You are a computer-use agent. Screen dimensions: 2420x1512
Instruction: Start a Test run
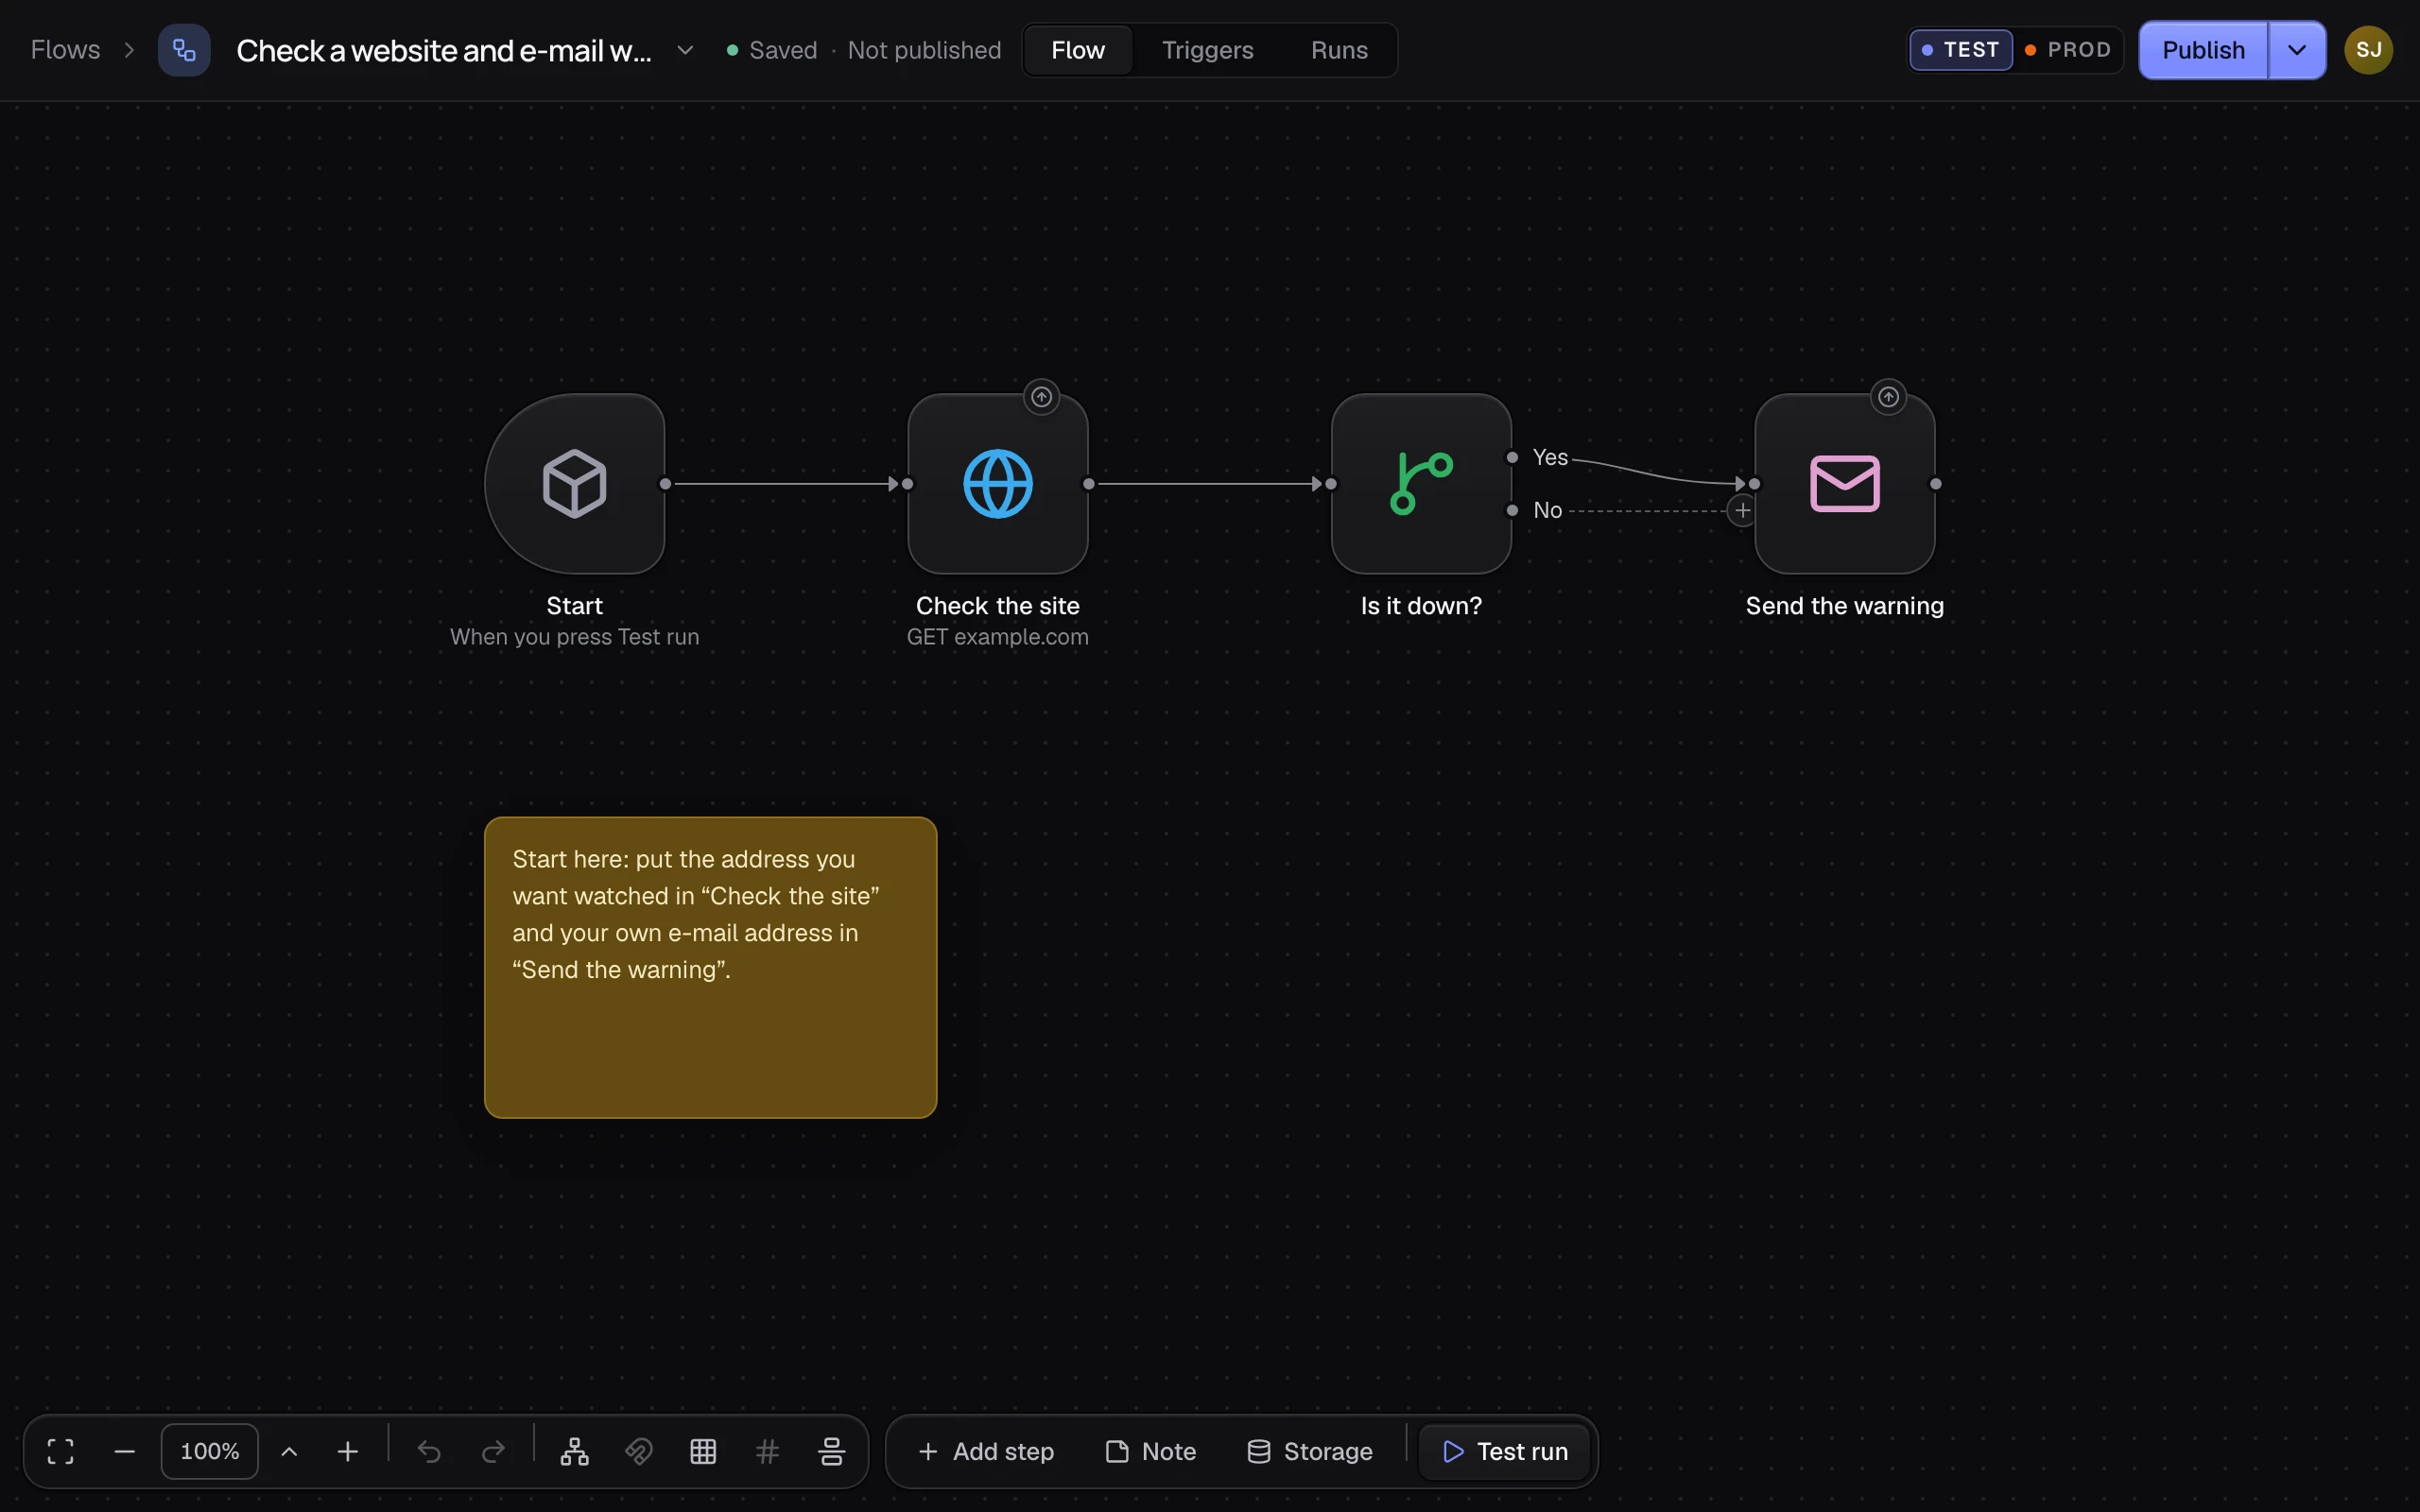pos(1505,1451)
